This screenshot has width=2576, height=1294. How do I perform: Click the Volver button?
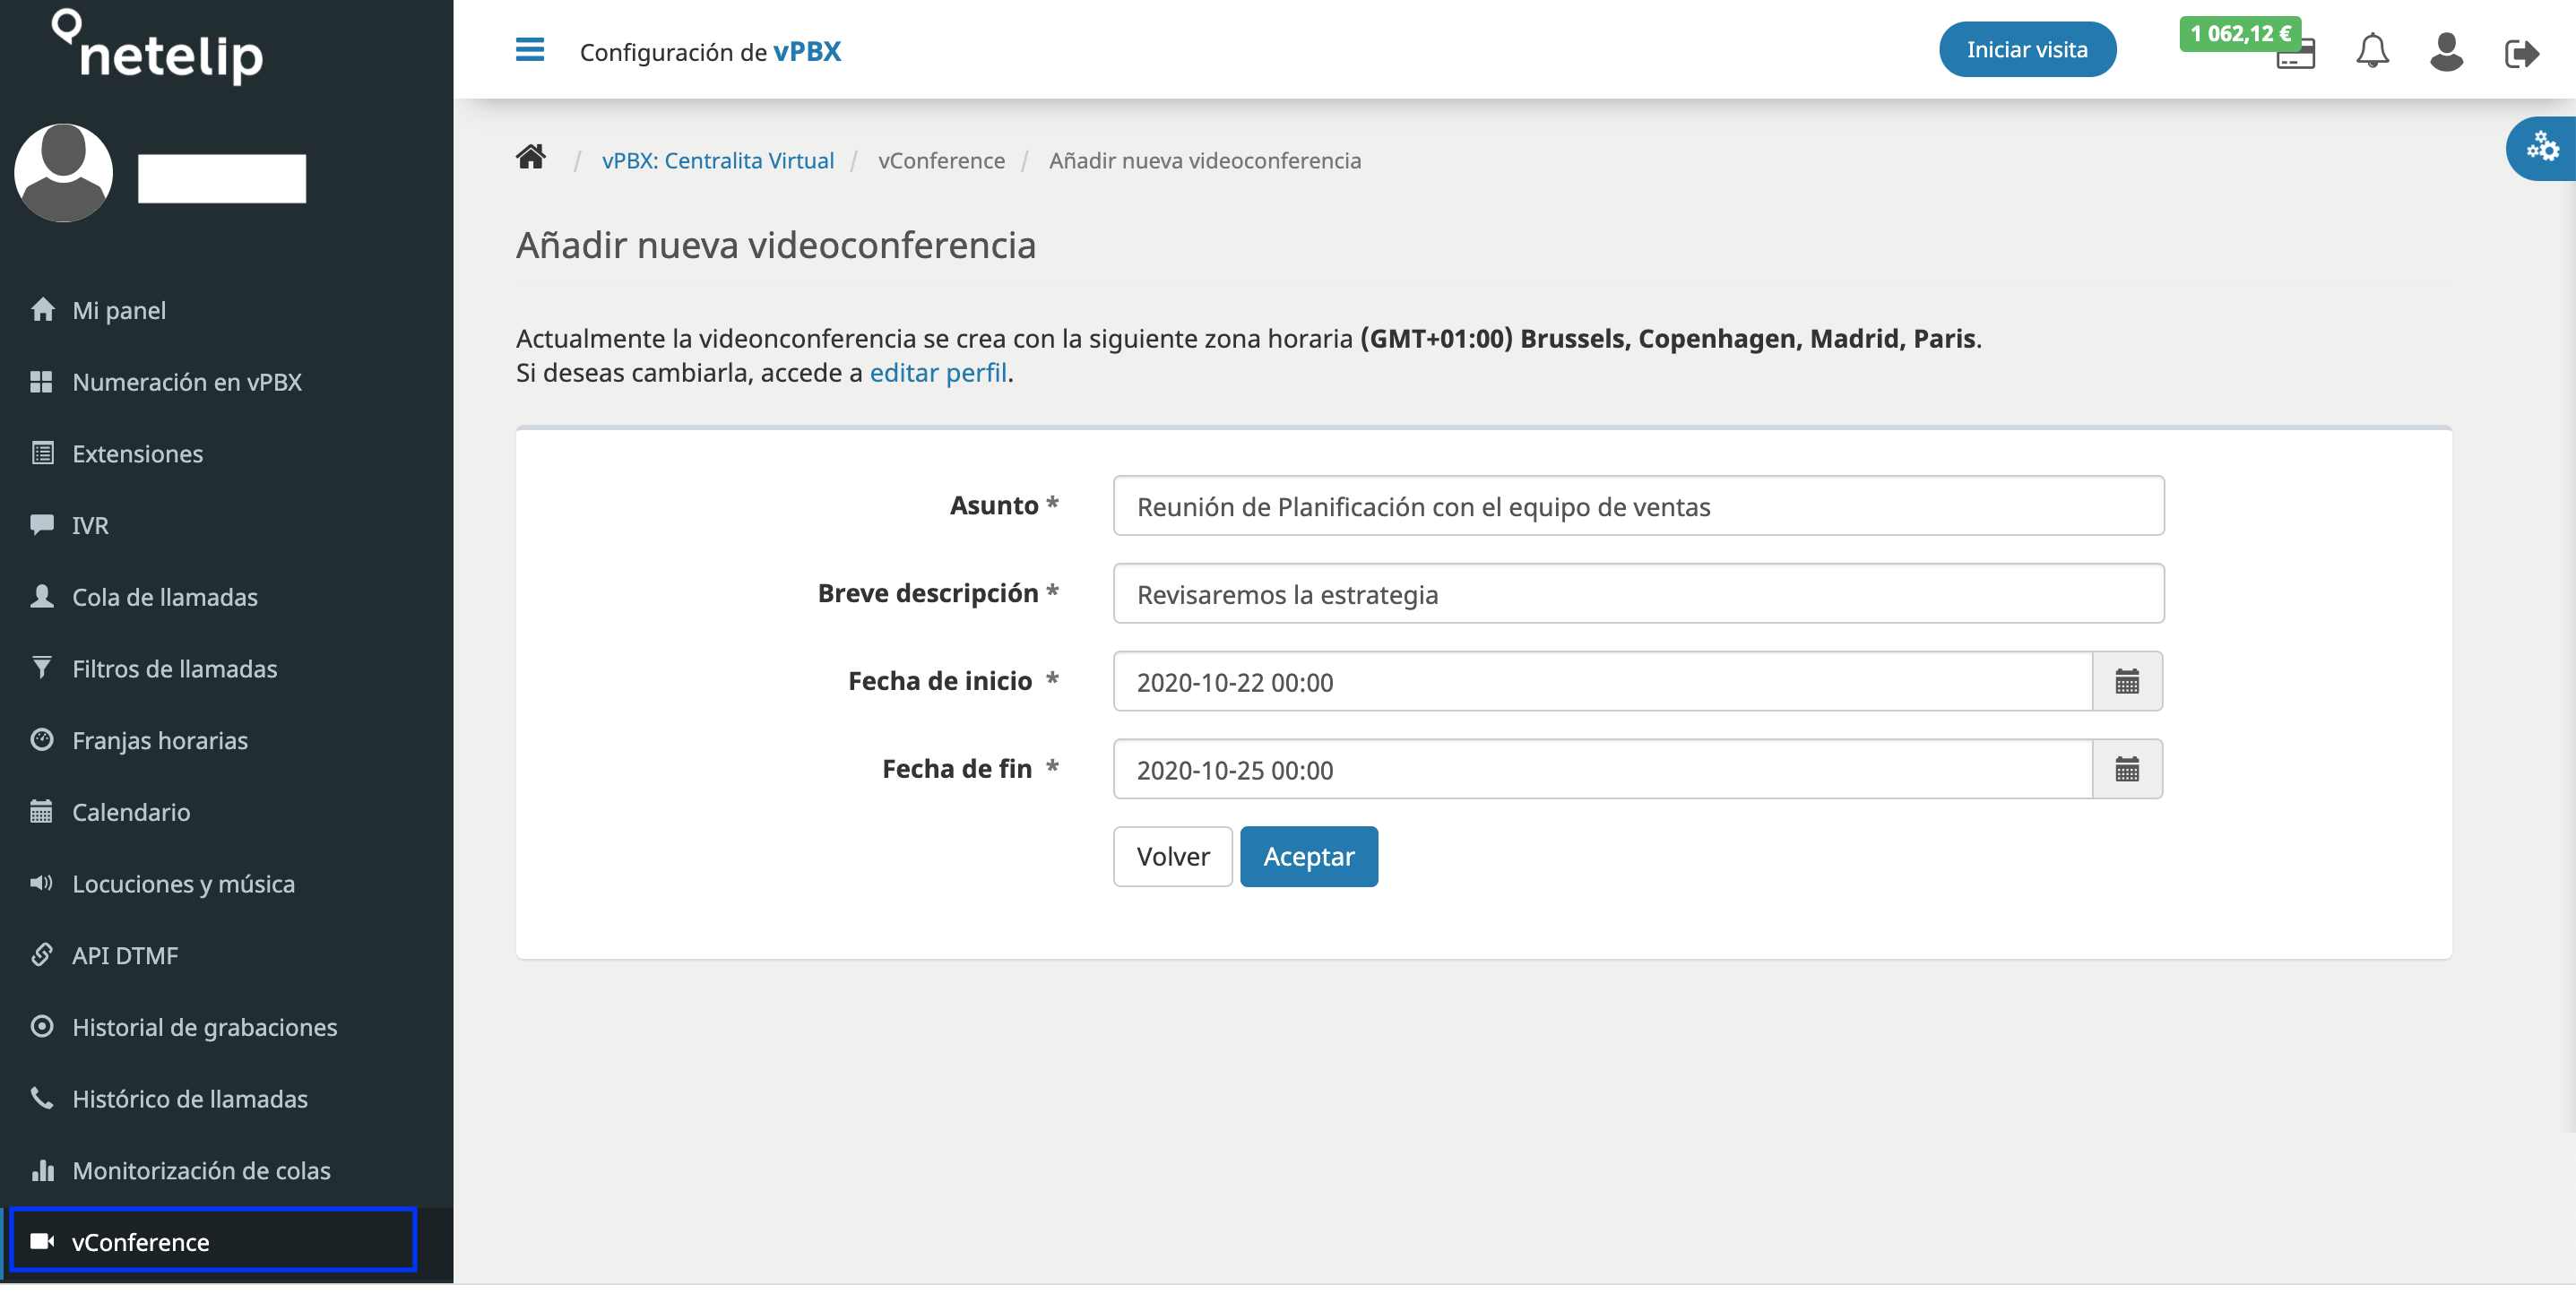(1172, 856)
